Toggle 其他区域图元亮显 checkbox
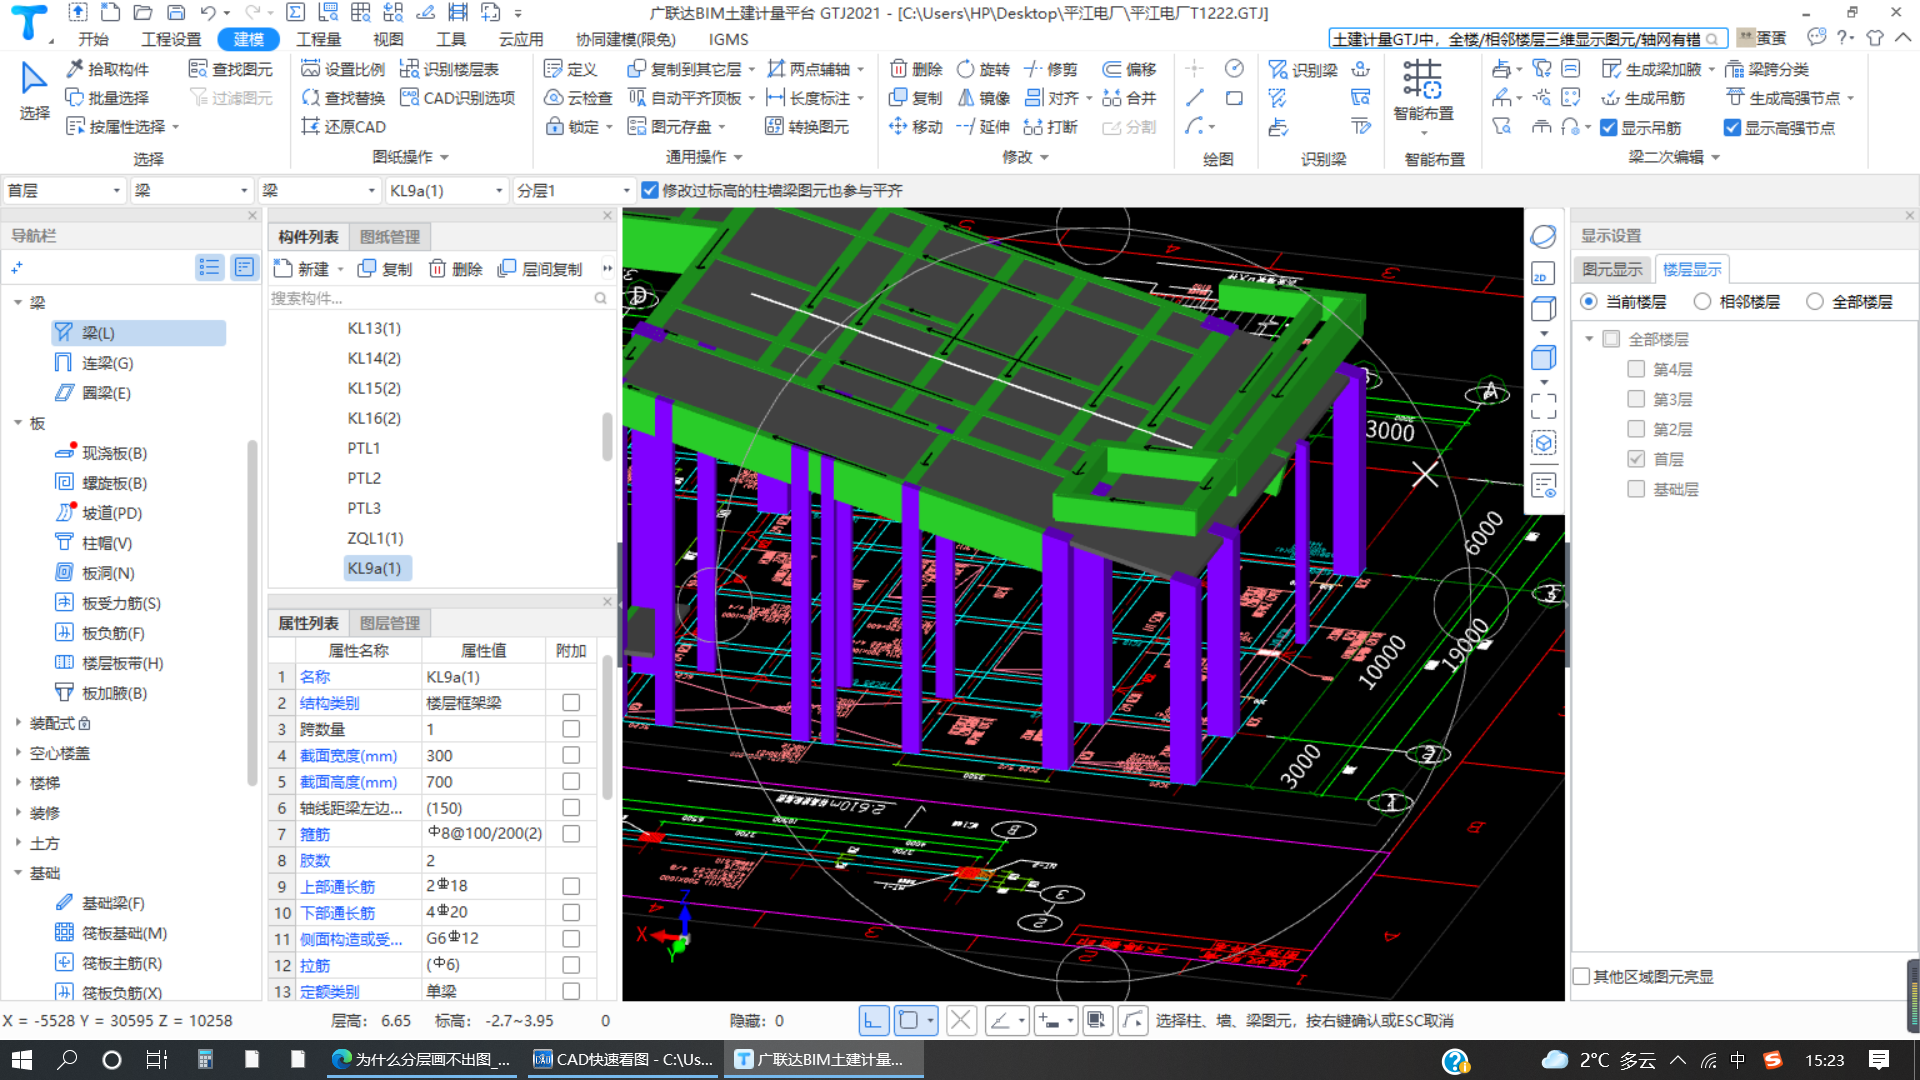 click(x=1582, y=976)
